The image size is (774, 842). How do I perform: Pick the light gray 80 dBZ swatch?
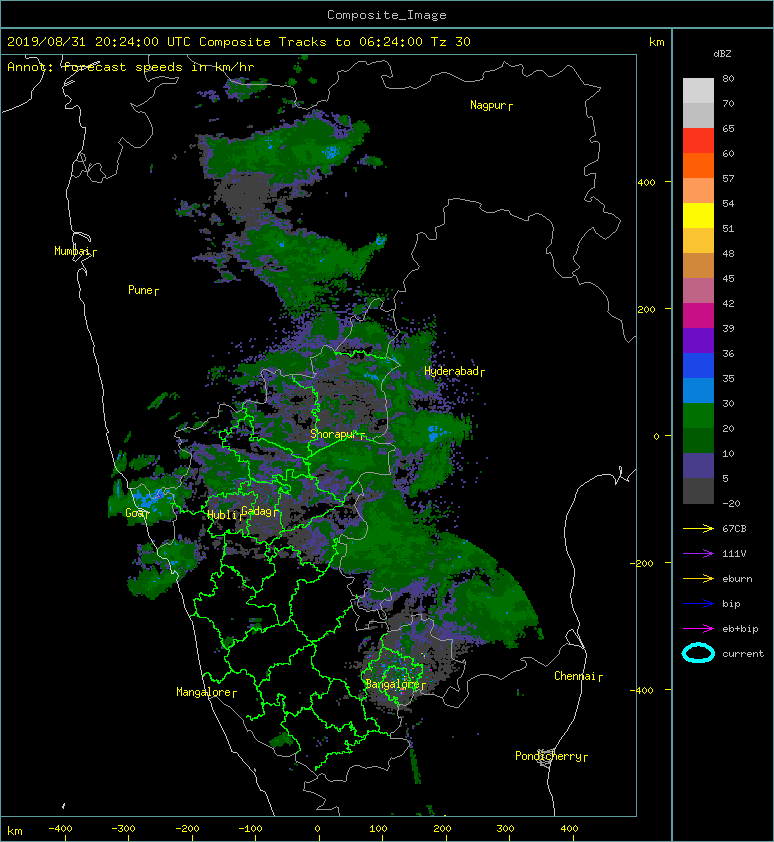[698, 90]
